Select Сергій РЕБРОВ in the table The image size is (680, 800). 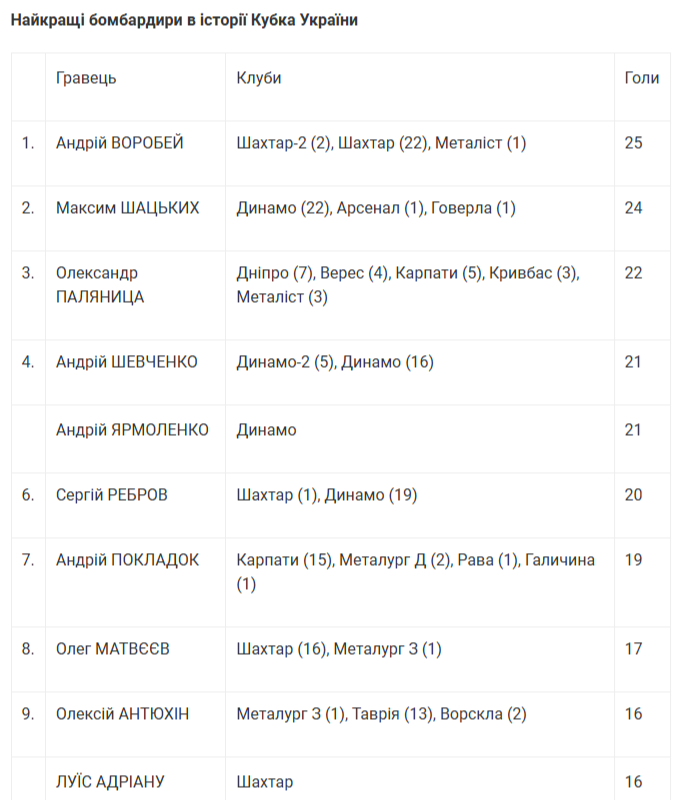(113, 495)
